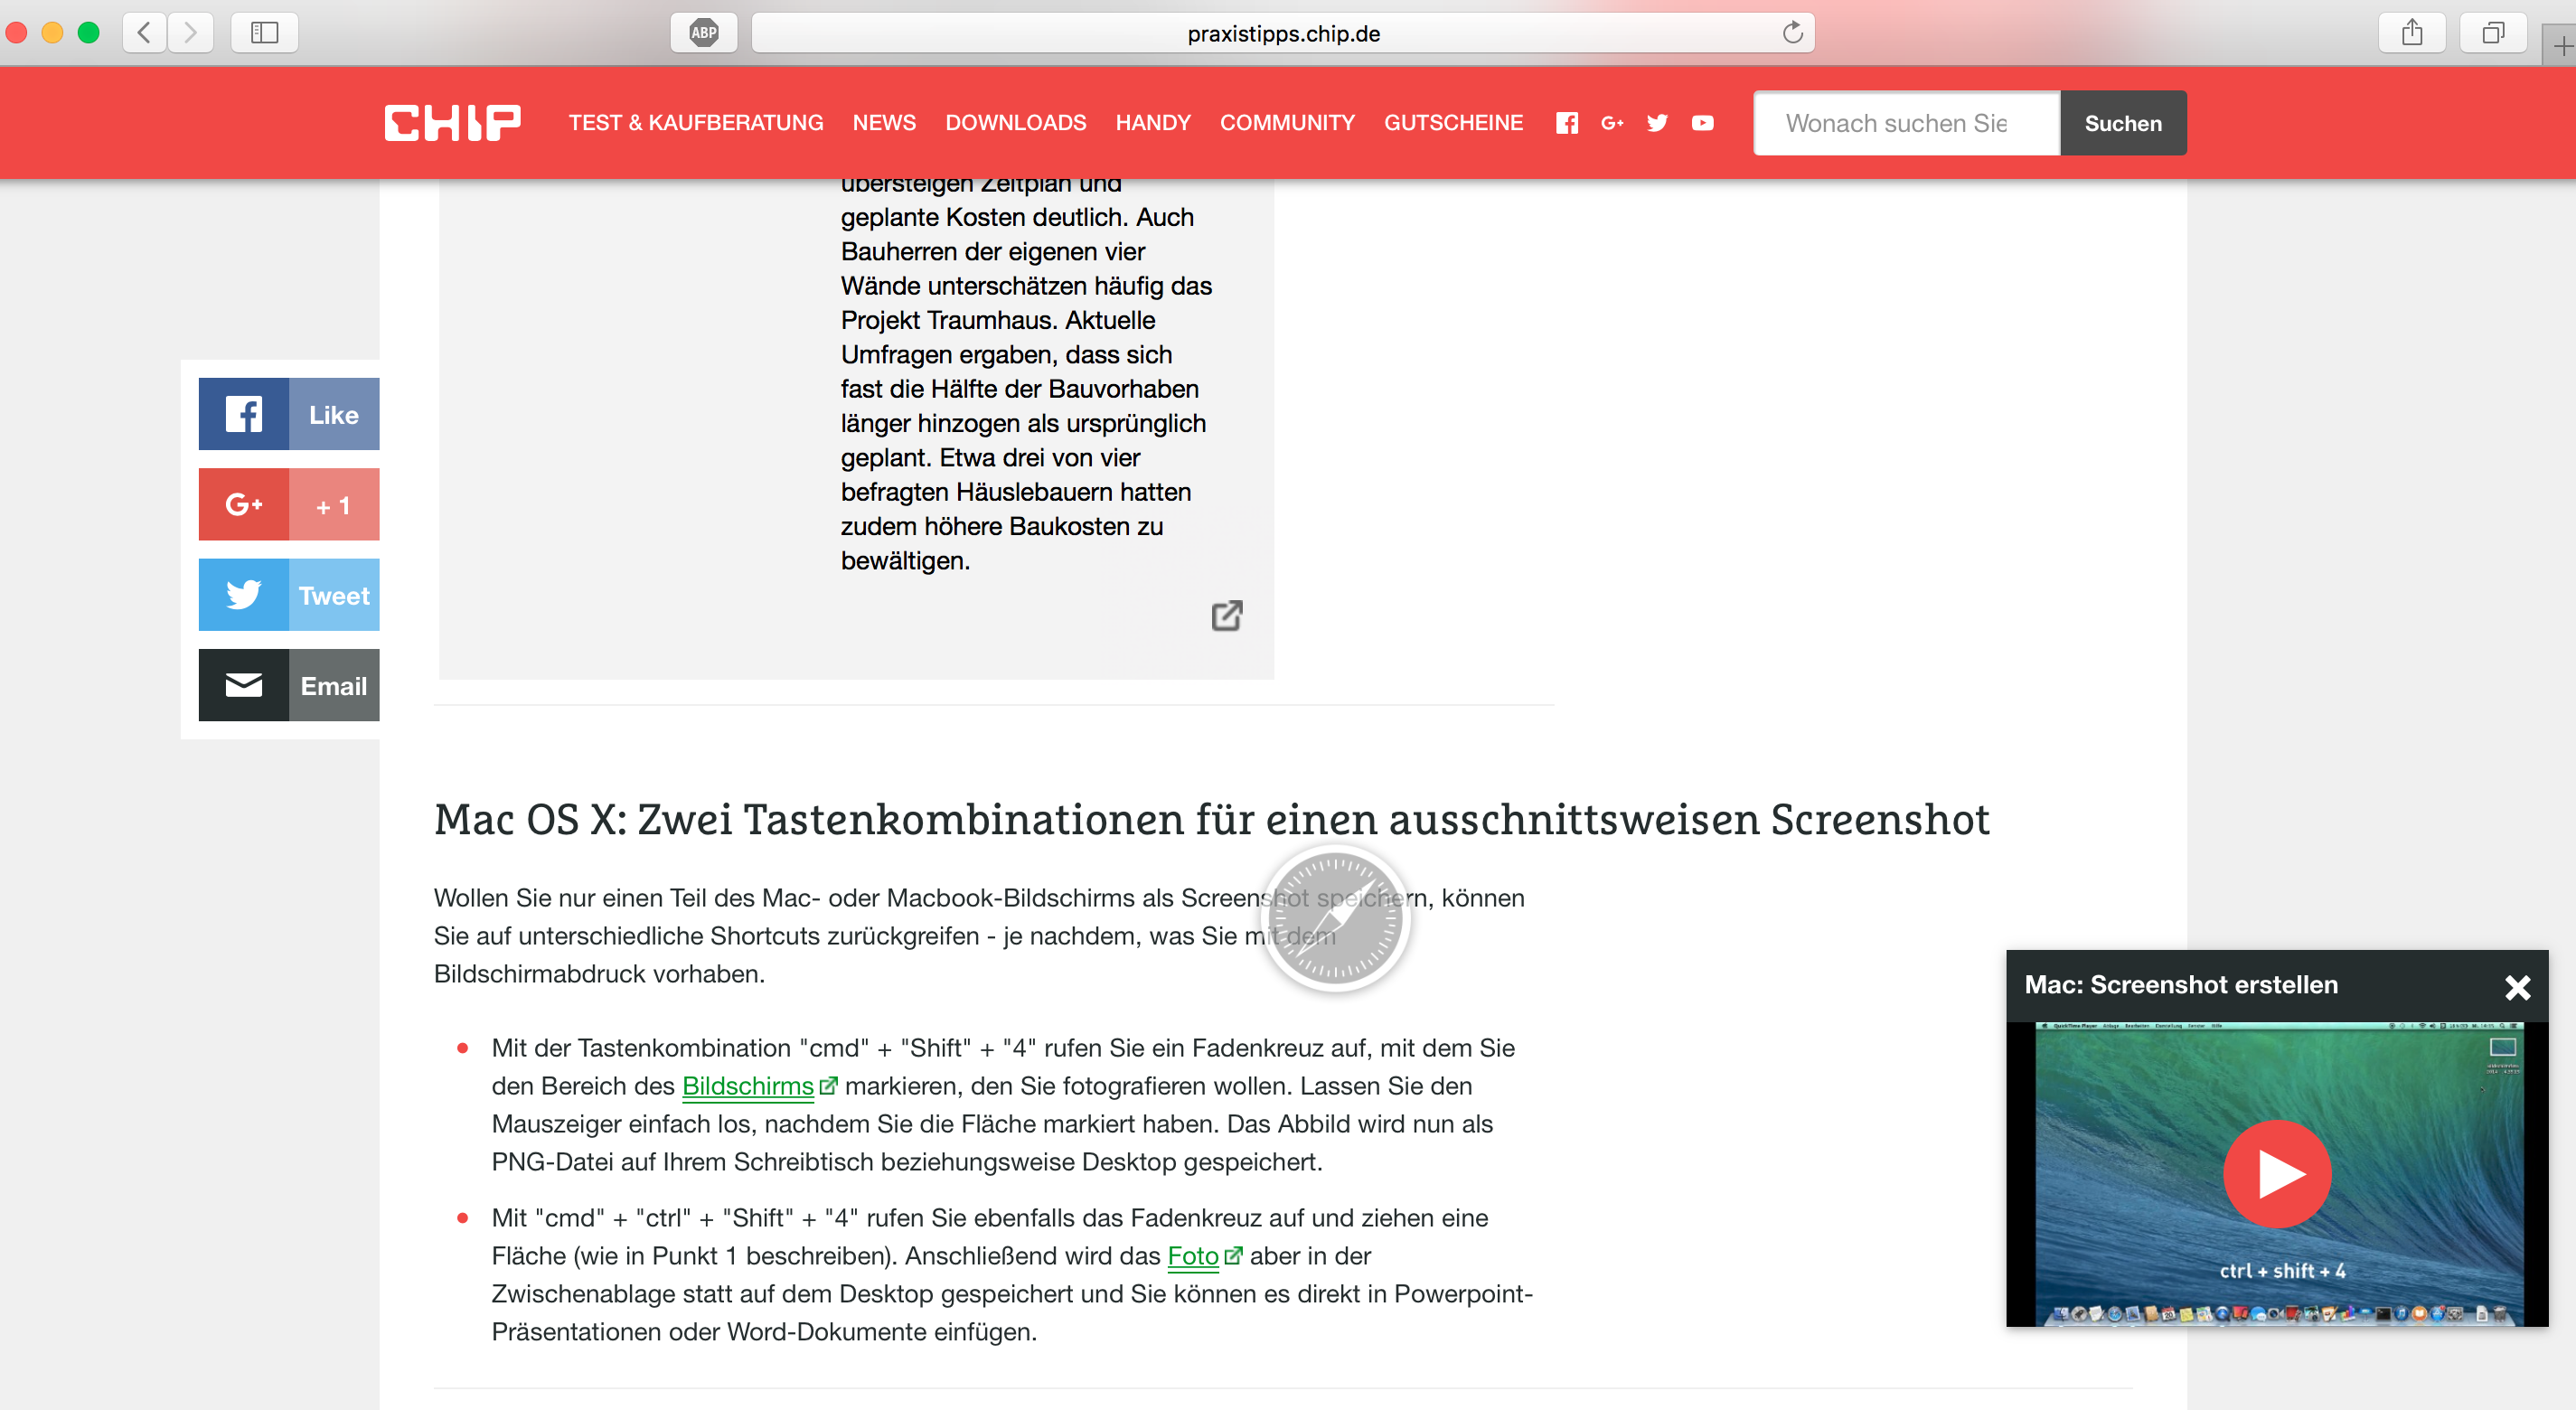Viewport: 2576px width, 1410px height.
Task: Open the TEST & KAUFBERATUNG menu
Action: pos(695,123)
